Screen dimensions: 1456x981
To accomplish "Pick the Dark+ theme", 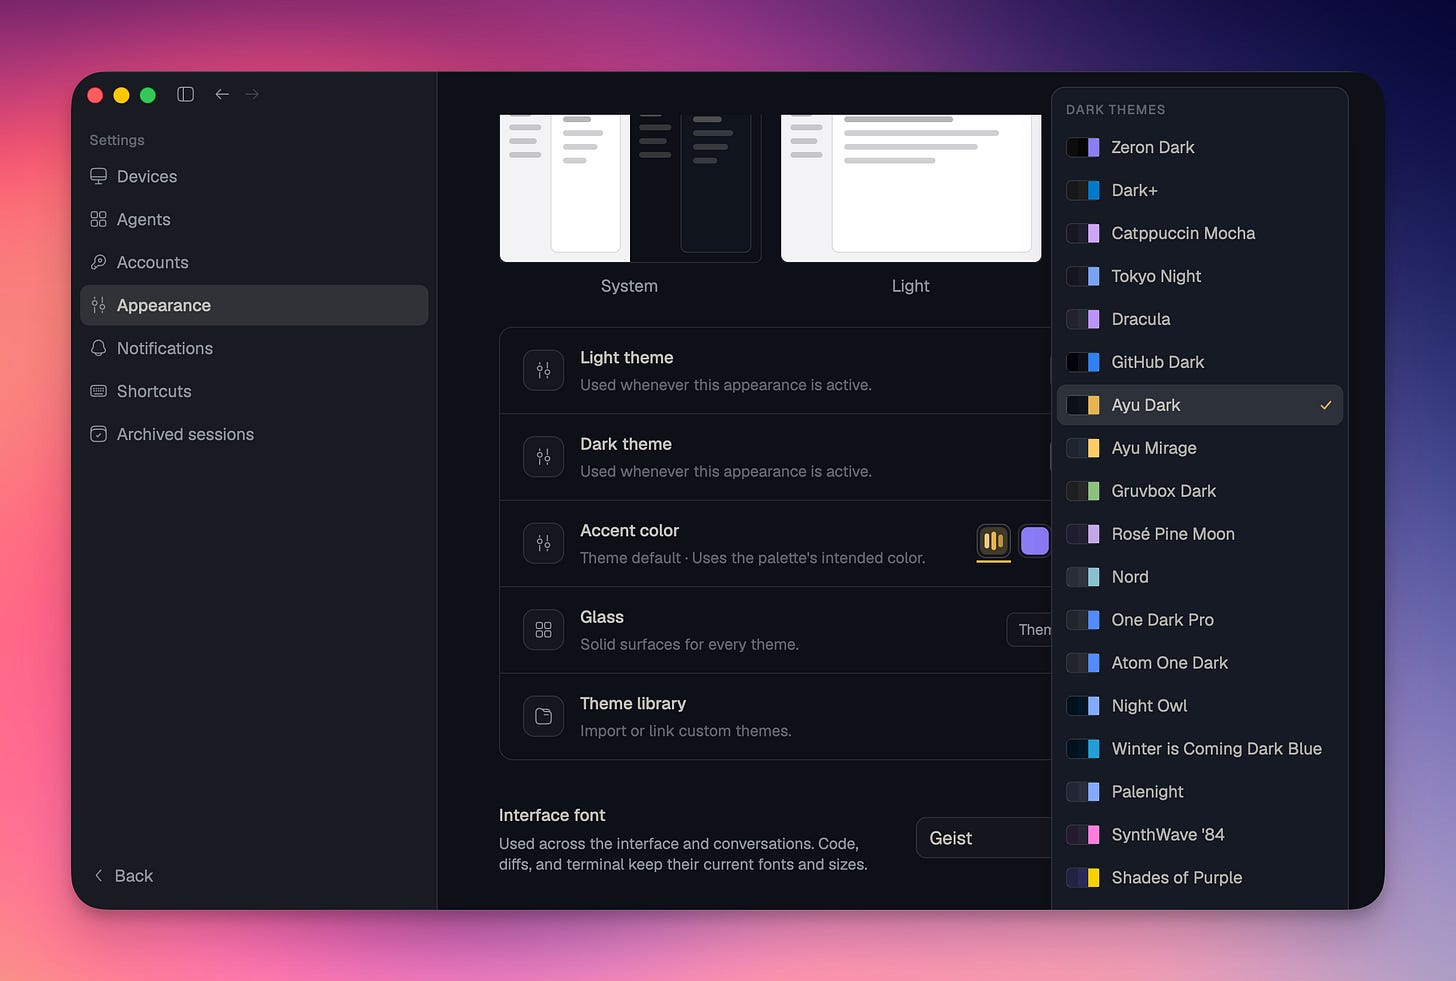I will pos(1200,190).
